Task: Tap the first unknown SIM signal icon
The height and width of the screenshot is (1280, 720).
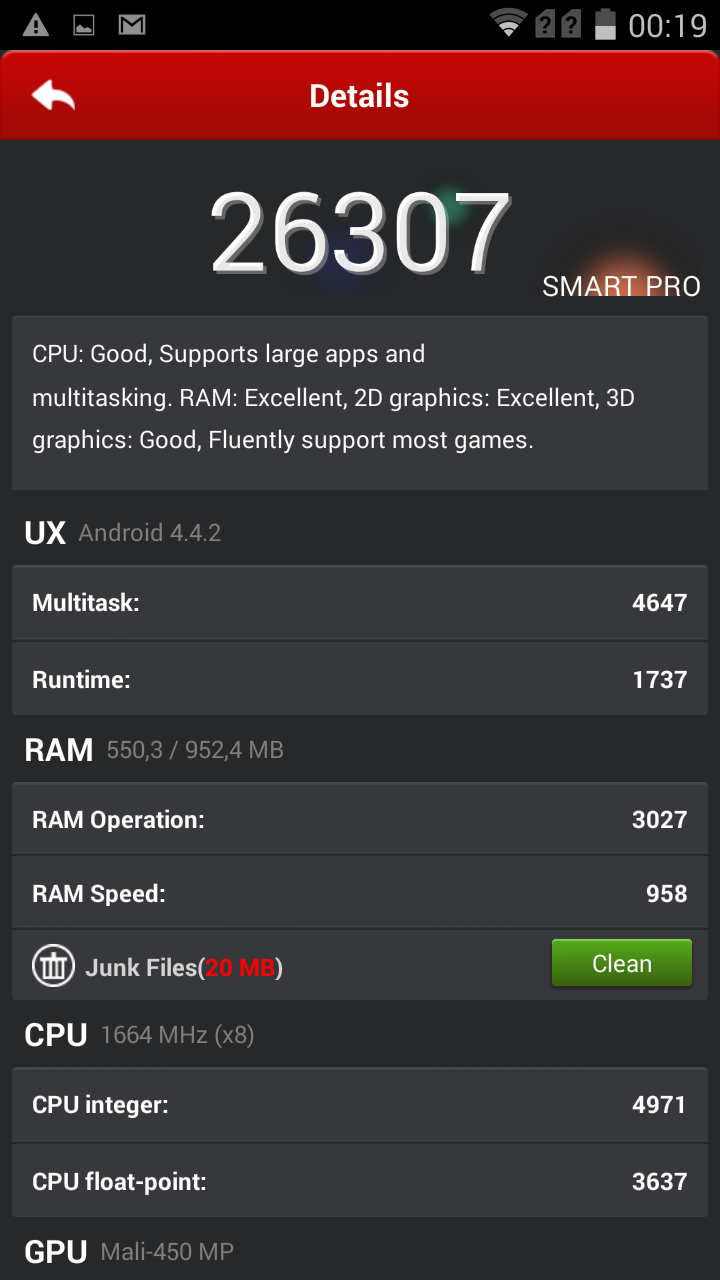Action: tap(544, 24)
